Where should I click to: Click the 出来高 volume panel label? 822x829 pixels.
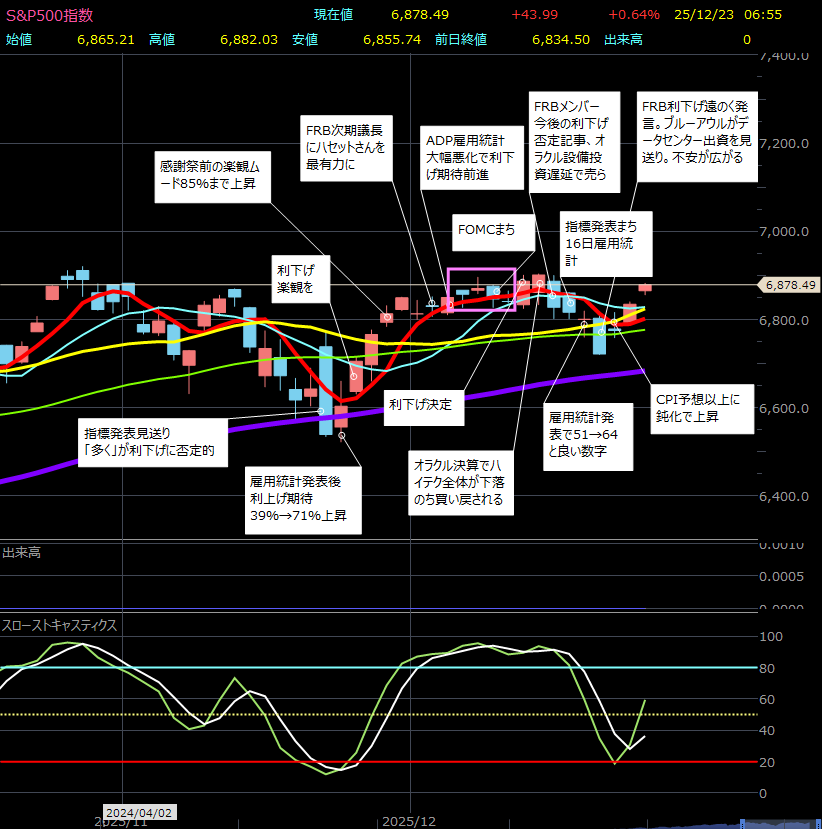[21, 552]
